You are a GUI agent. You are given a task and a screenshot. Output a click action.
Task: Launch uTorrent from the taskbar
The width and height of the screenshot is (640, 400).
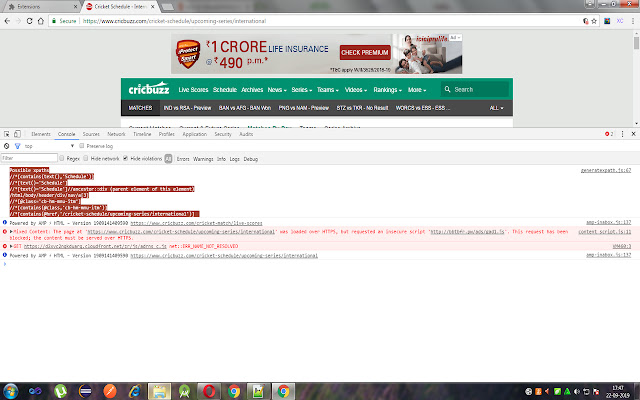[x=60, y=391]
